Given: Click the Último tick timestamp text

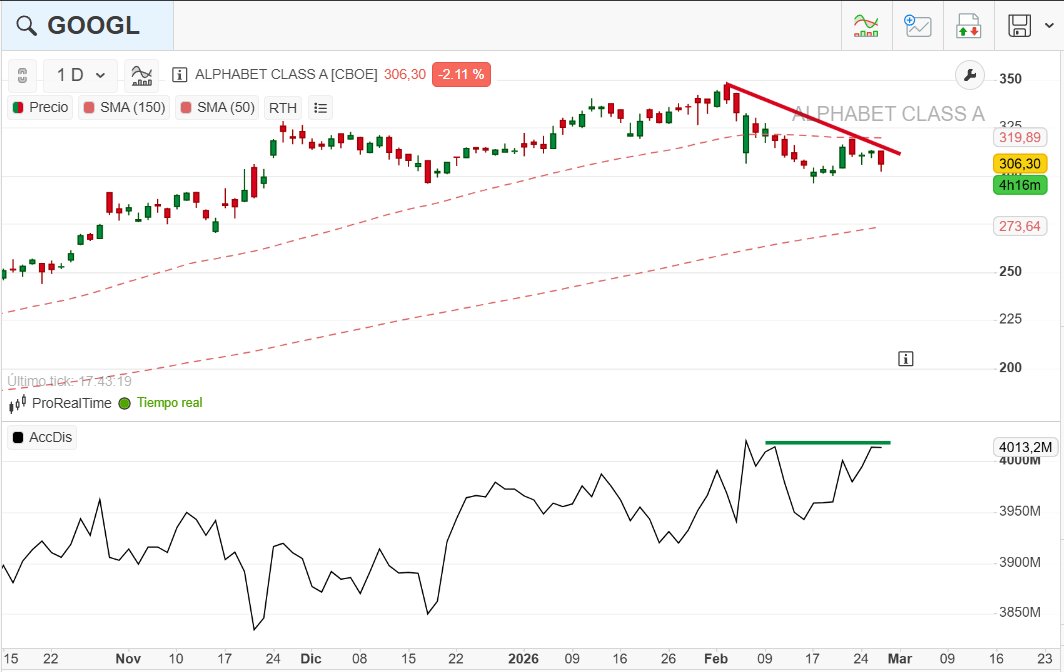Looking at the screenshot, I should click(x=70, y=381).
